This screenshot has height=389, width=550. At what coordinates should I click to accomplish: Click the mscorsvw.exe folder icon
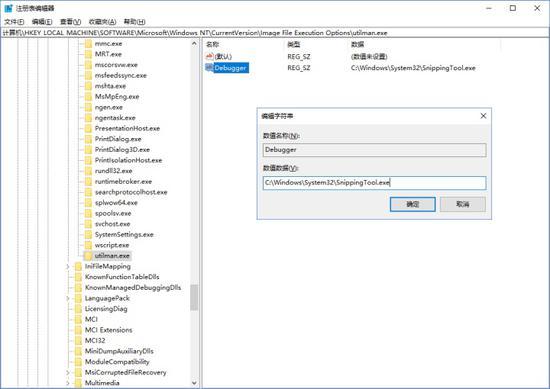(88, 65)
